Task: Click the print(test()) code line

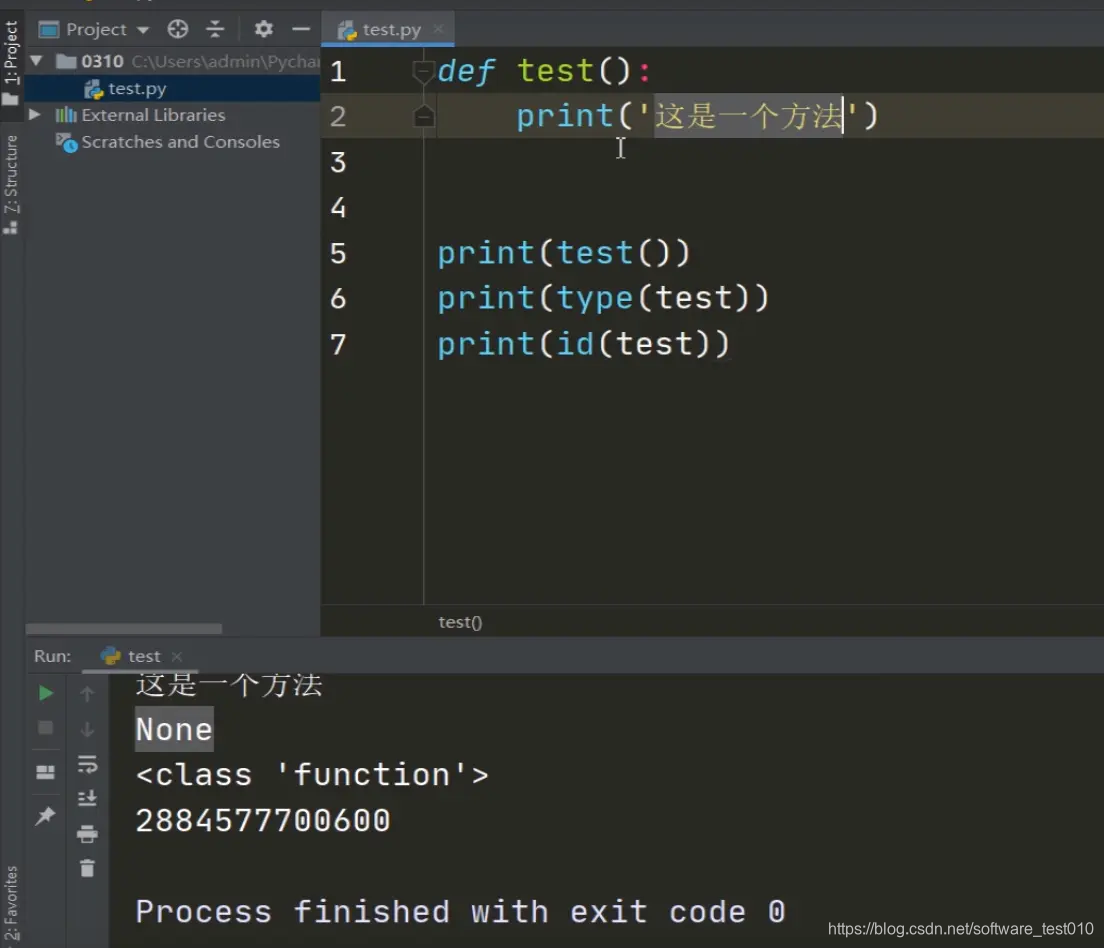Action: tap(564, 253)
